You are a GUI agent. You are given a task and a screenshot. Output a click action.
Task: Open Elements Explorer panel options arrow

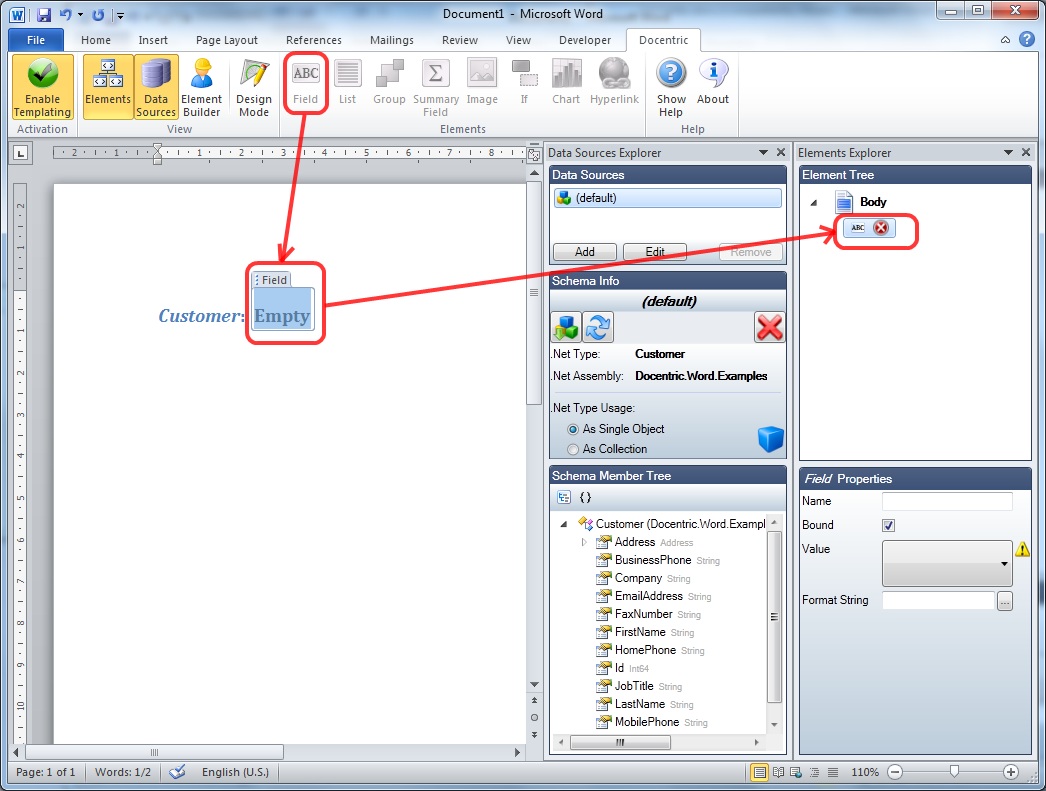coord(1008,153)
